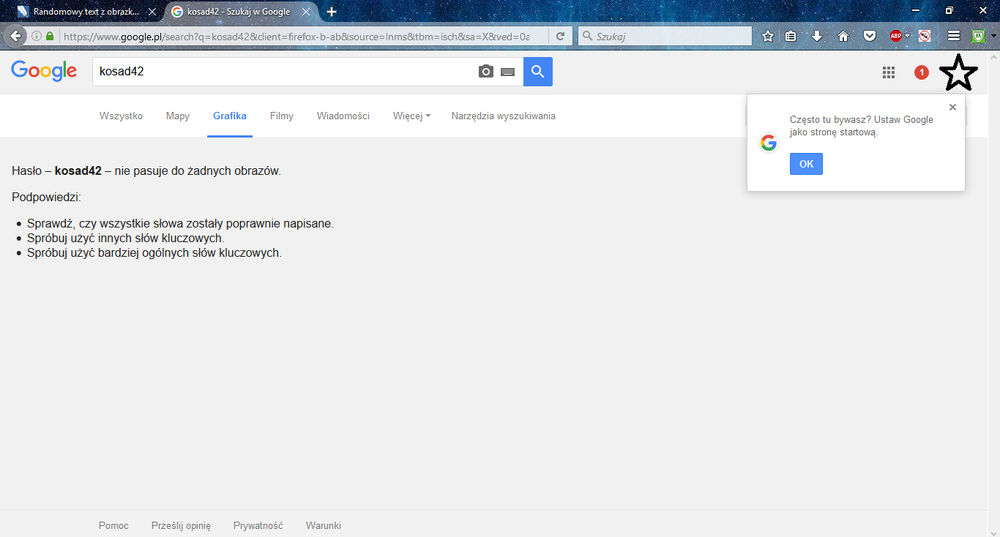This screenshot has width=1000, height=537.
Task: Open Narzędzia wyszukiwania
Action: tap(503, 116)
